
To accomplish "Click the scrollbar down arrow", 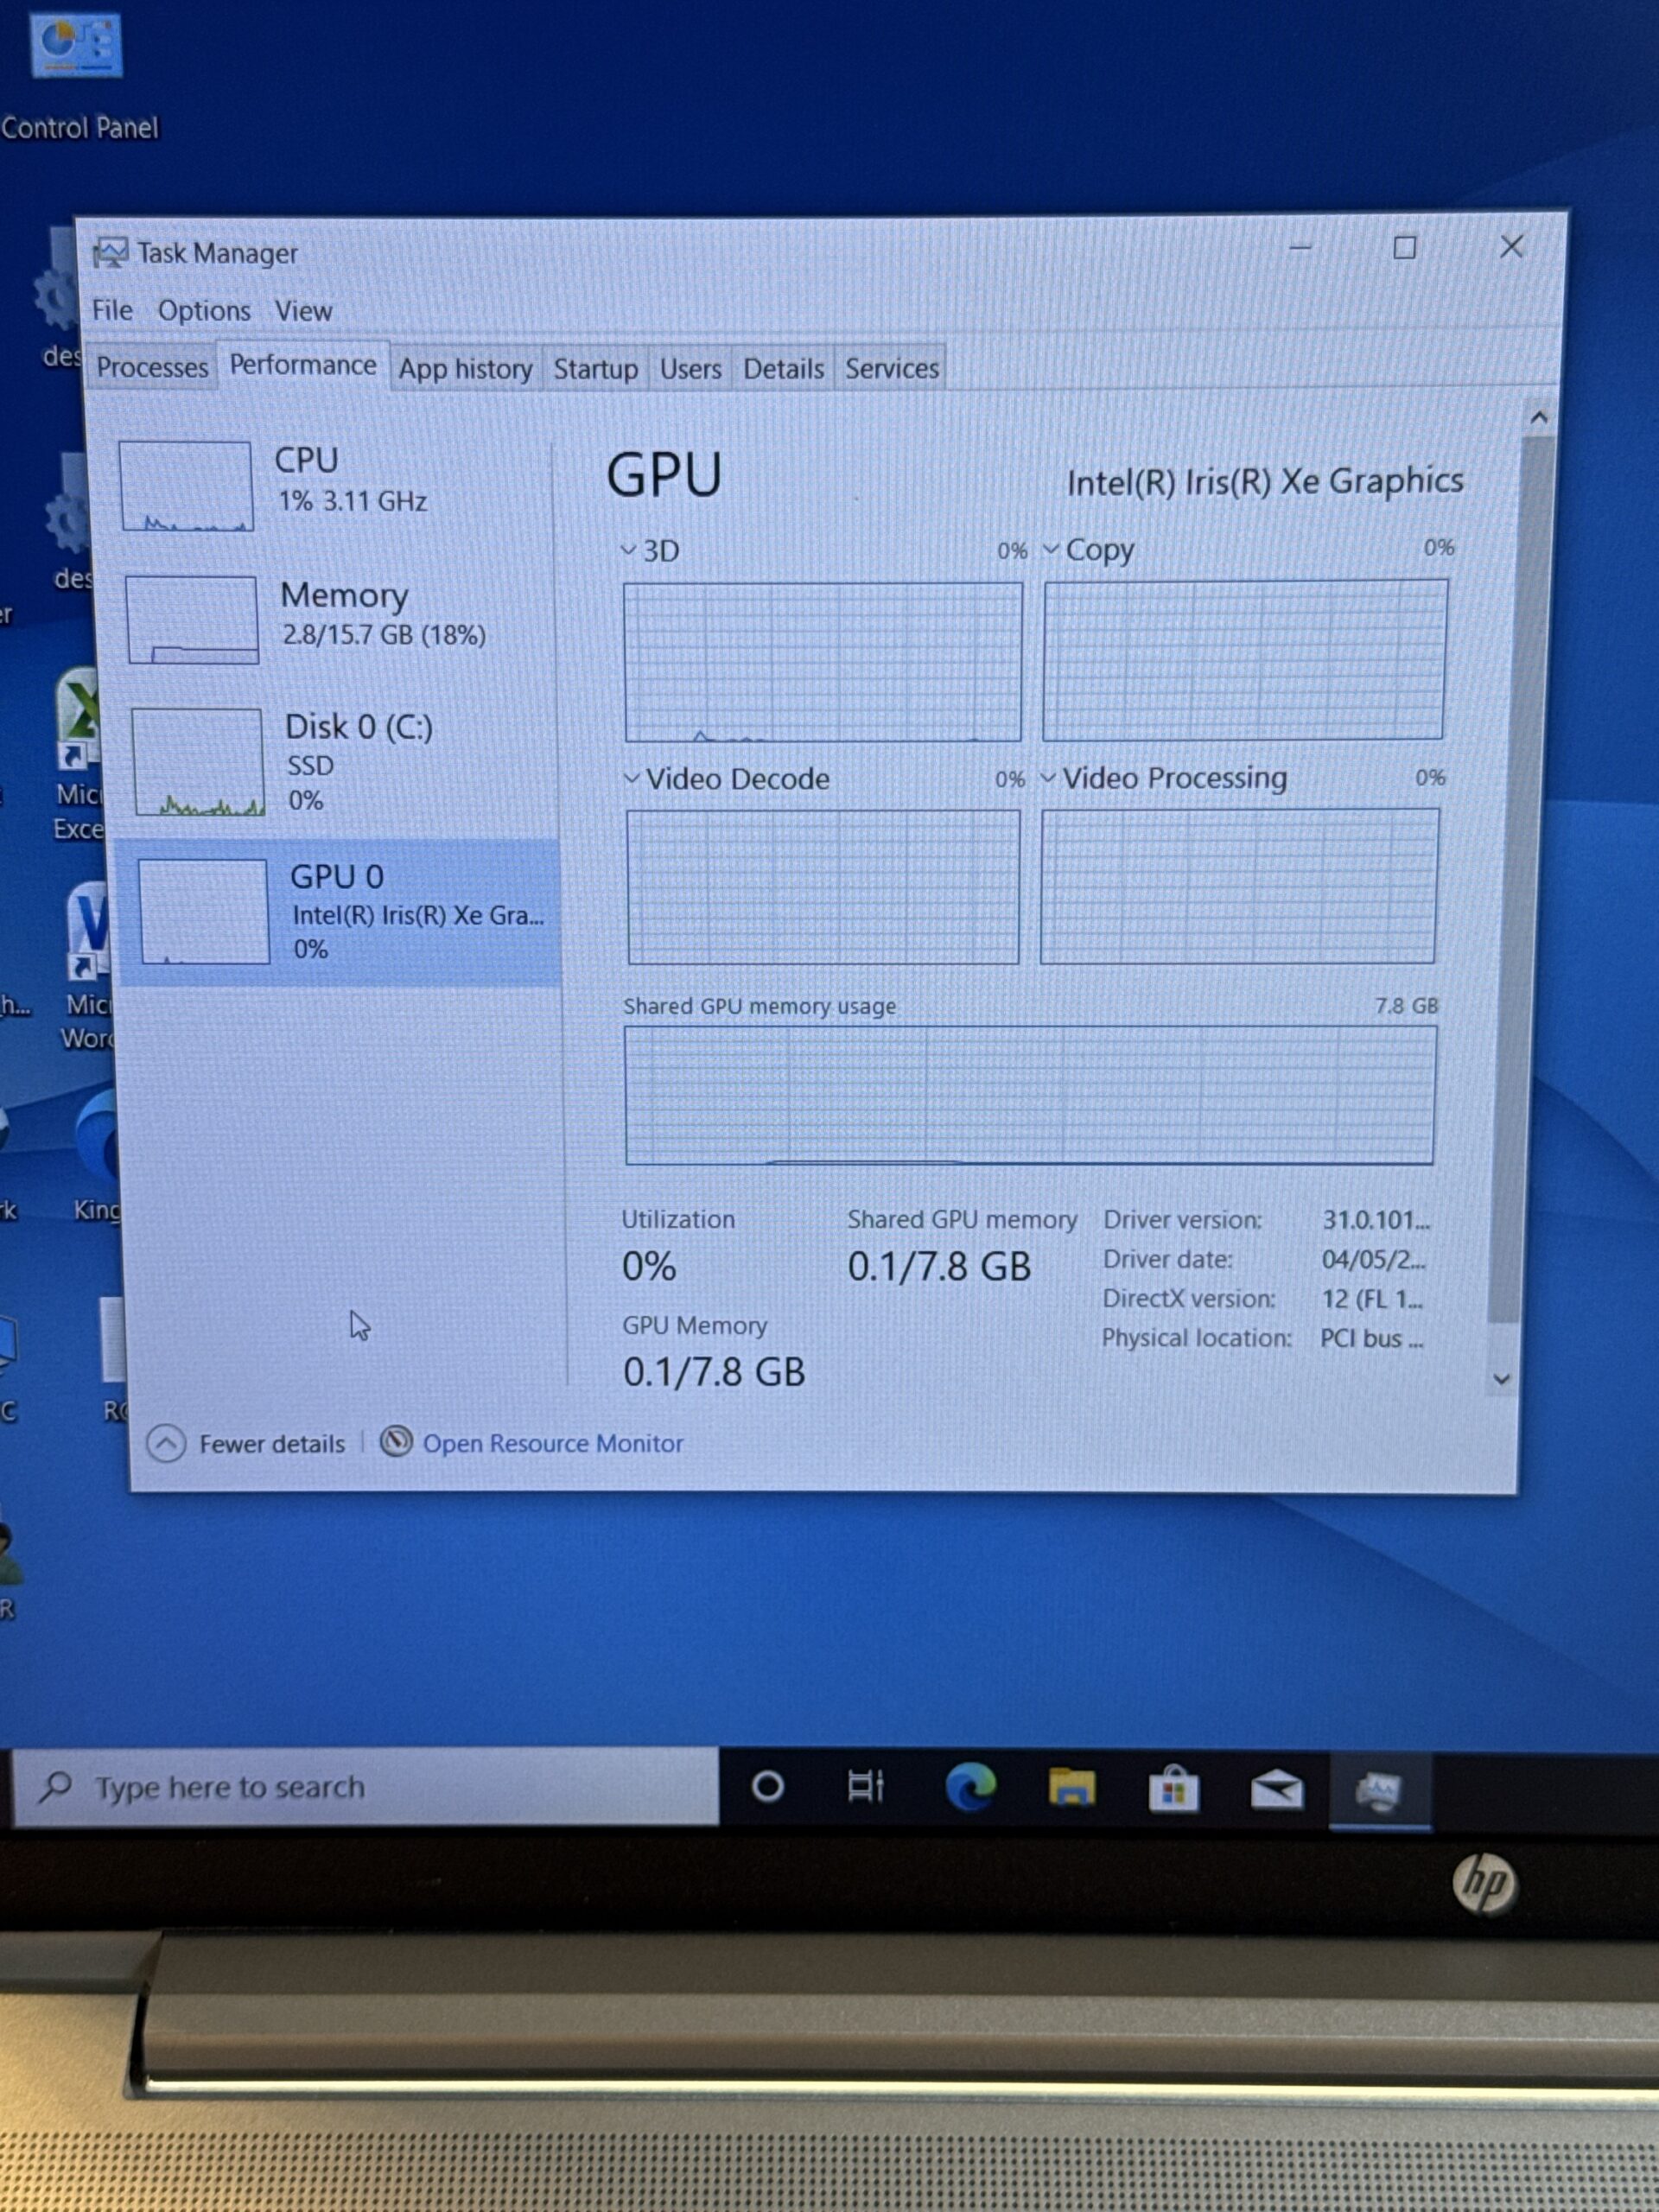I will 1501,1379.
